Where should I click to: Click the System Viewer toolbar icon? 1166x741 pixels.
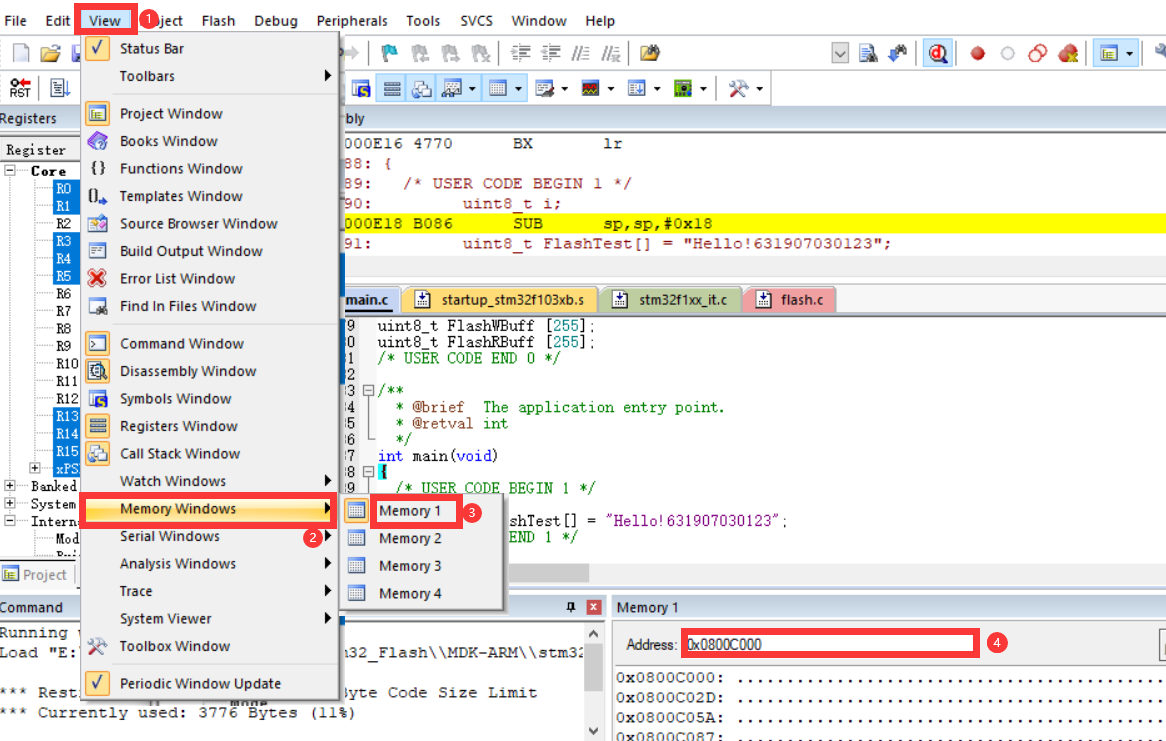click(683, 89)
